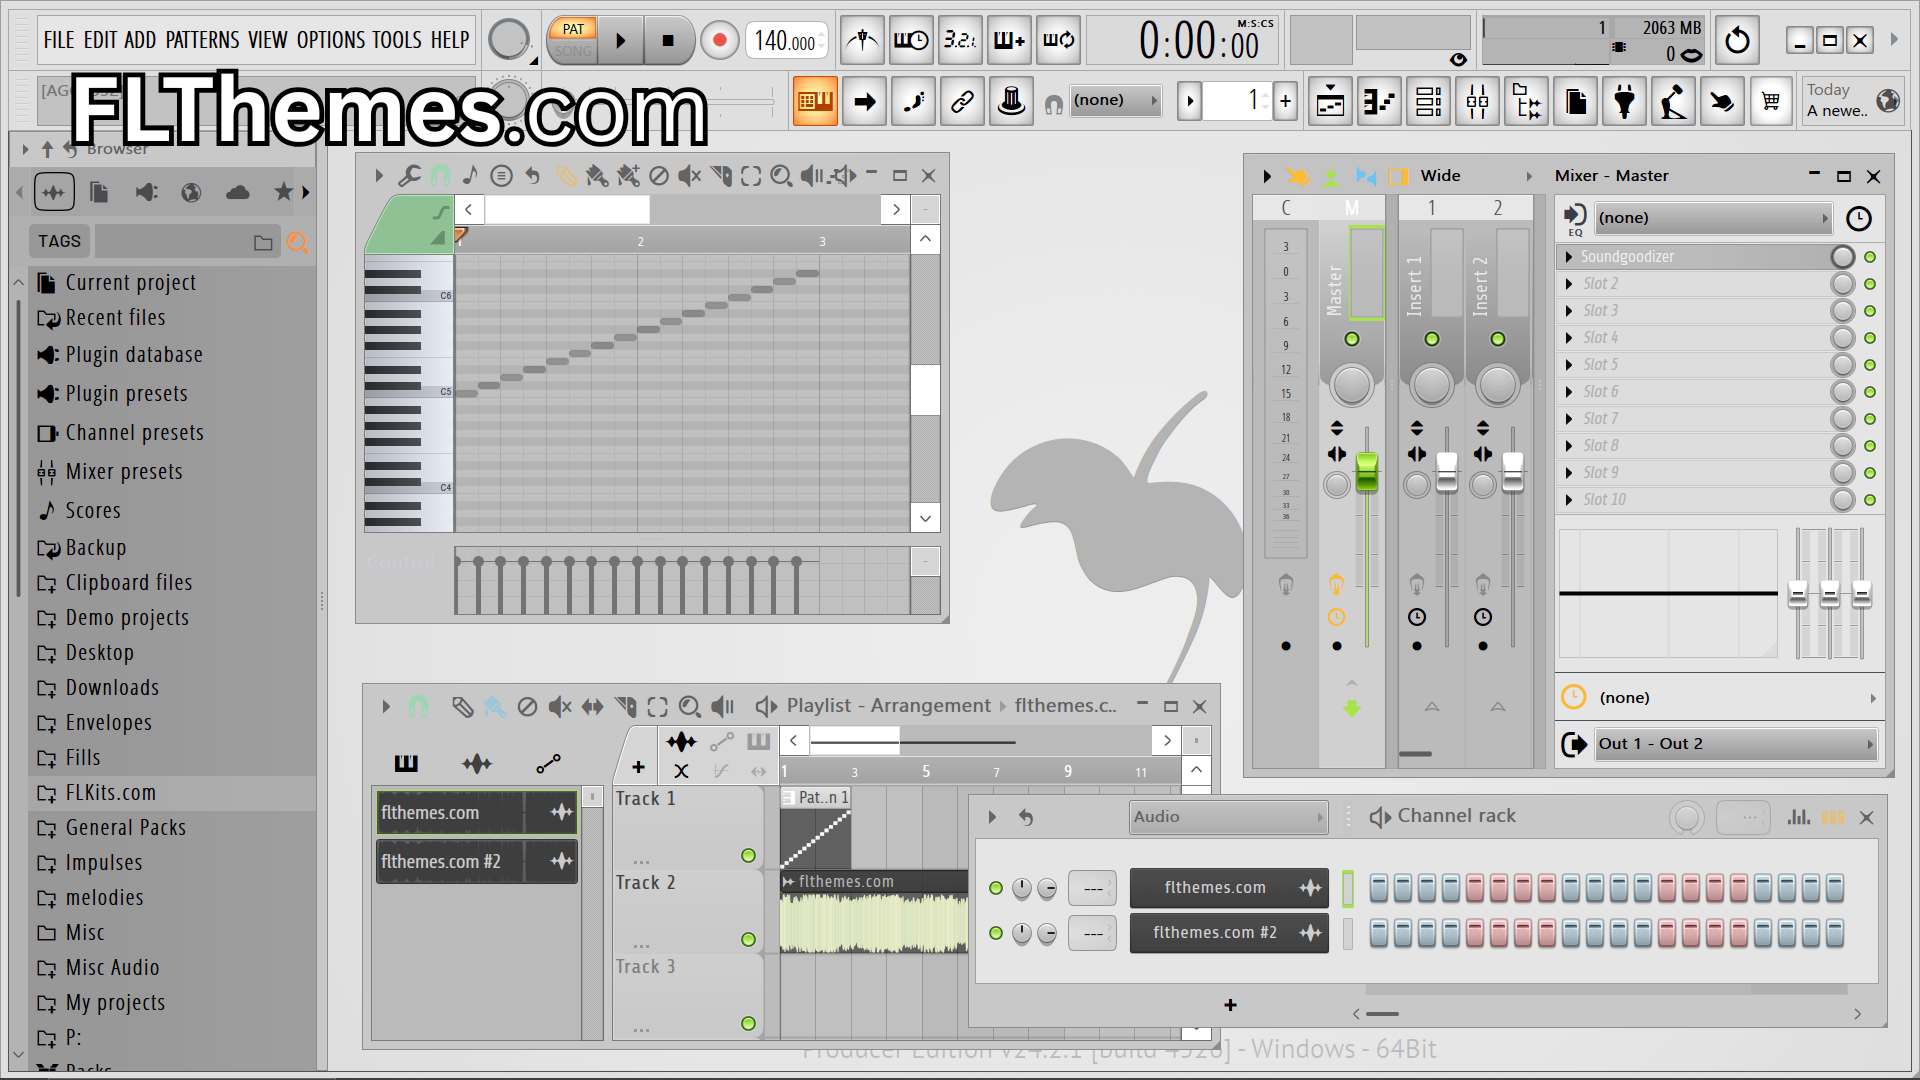
Task: Open channel rack Audio filter dropdown
Action: [1228, 817]
